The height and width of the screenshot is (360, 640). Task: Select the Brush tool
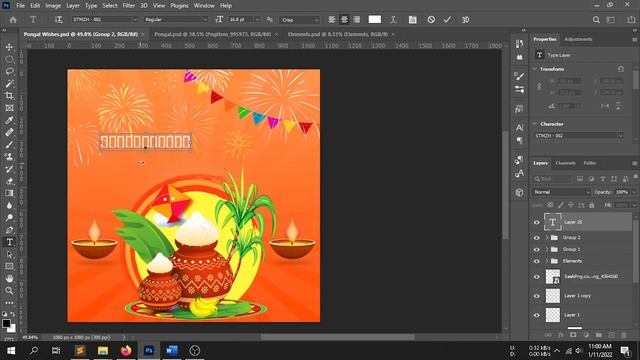[x=9, y=144]
